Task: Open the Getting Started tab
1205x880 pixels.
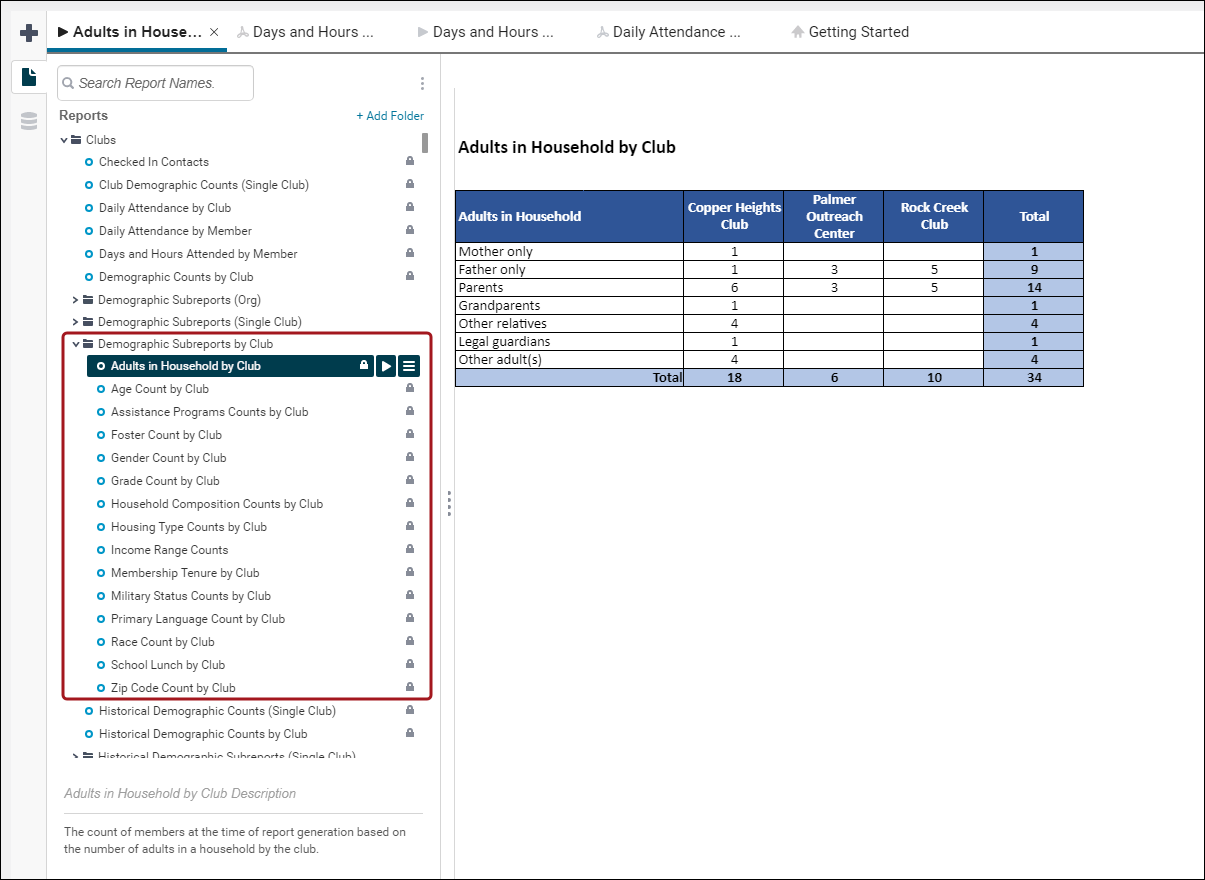Action: 850,32
